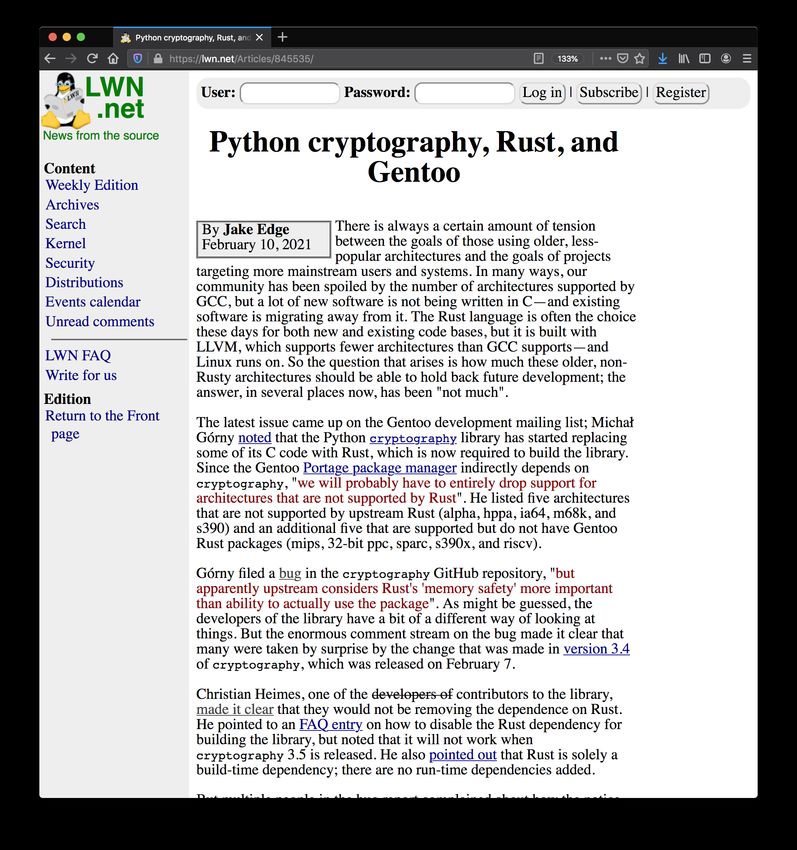Open the Weekly Edition link
This screenshot has width=797, height=850.
[x=92, y=185]
